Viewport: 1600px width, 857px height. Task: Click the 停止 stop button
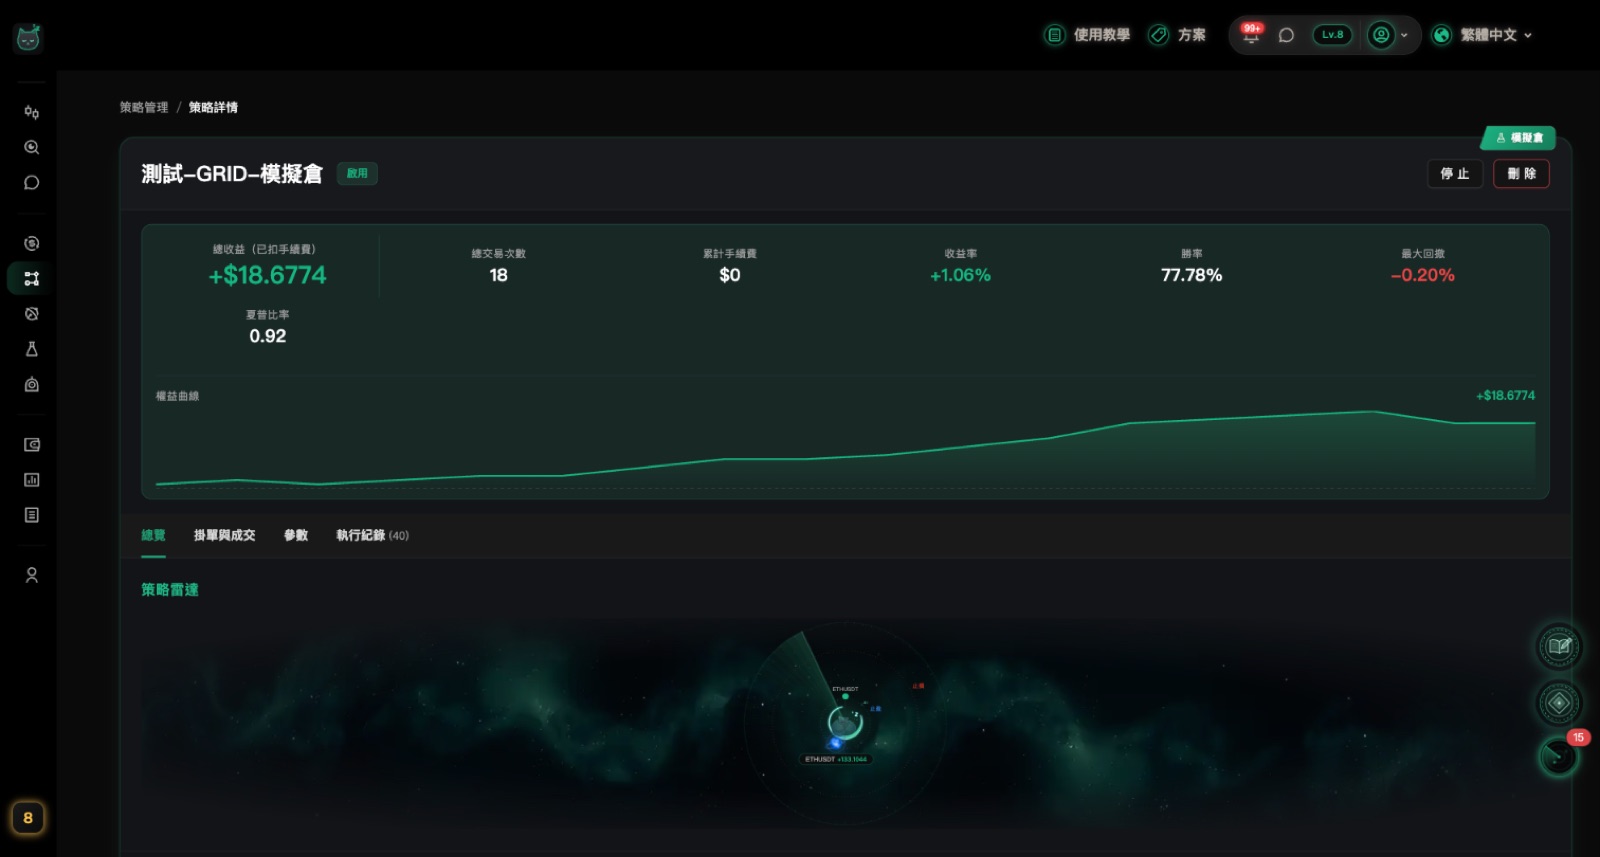1455,174
